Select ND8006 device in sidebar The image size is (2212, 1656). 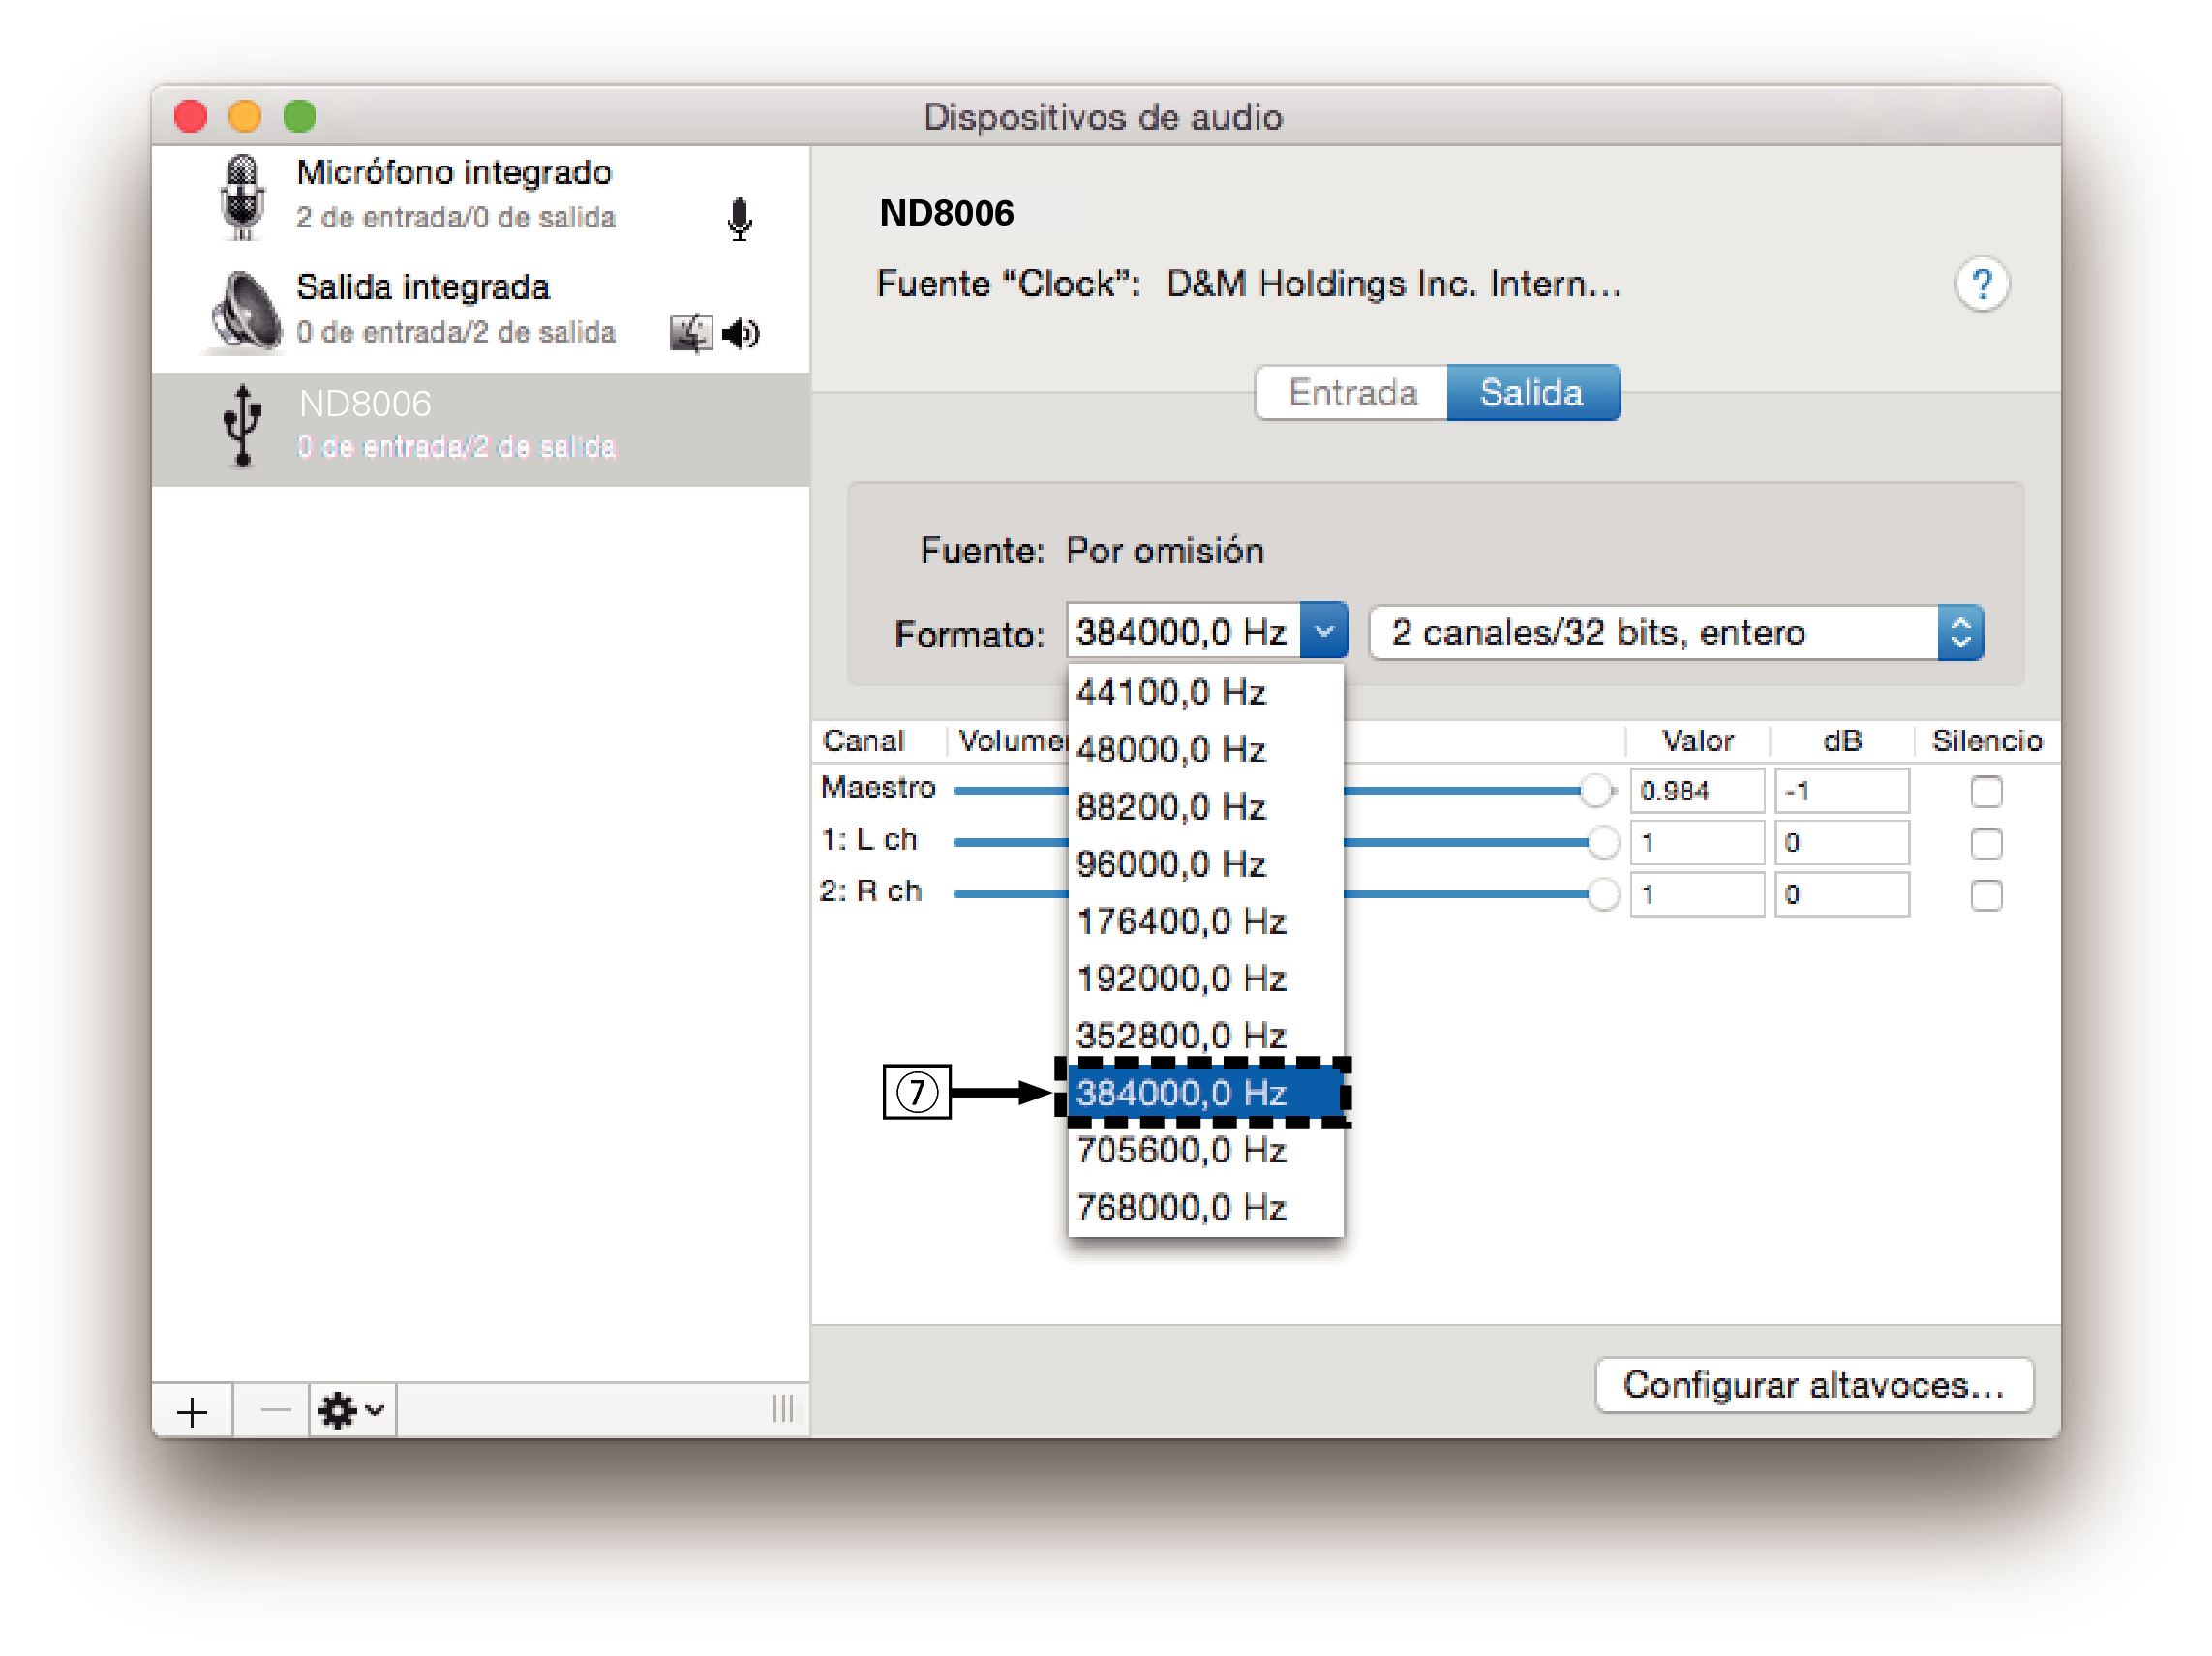click(480, 428)
